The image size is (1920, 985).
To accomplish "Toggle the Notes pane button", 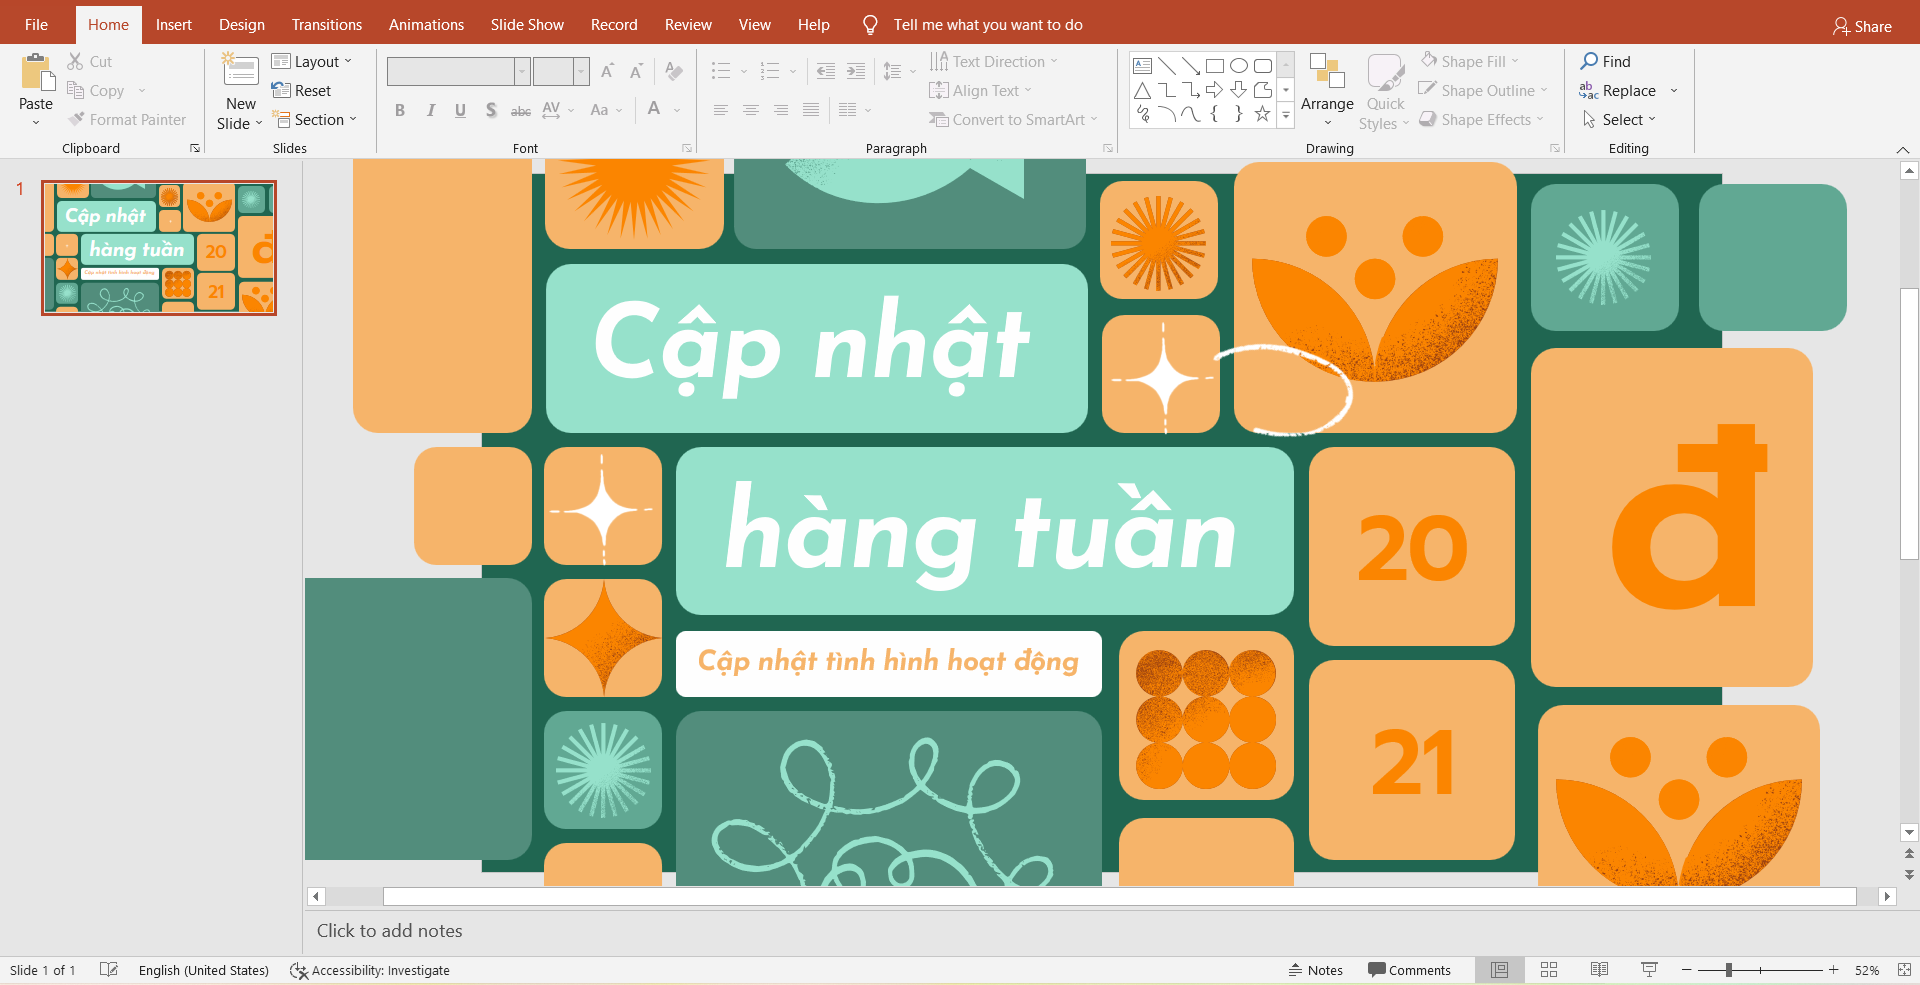I will (x=1315, y=970).
